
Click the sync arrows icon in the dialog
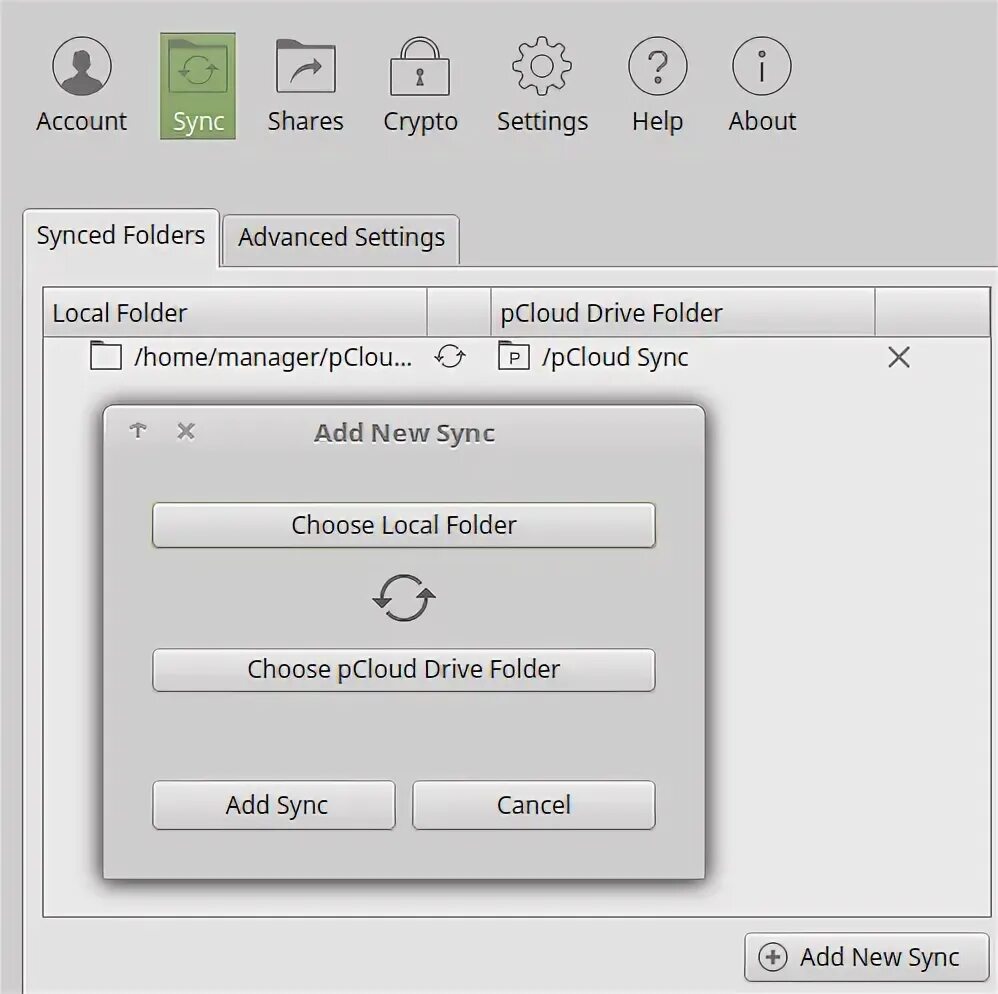404,598
